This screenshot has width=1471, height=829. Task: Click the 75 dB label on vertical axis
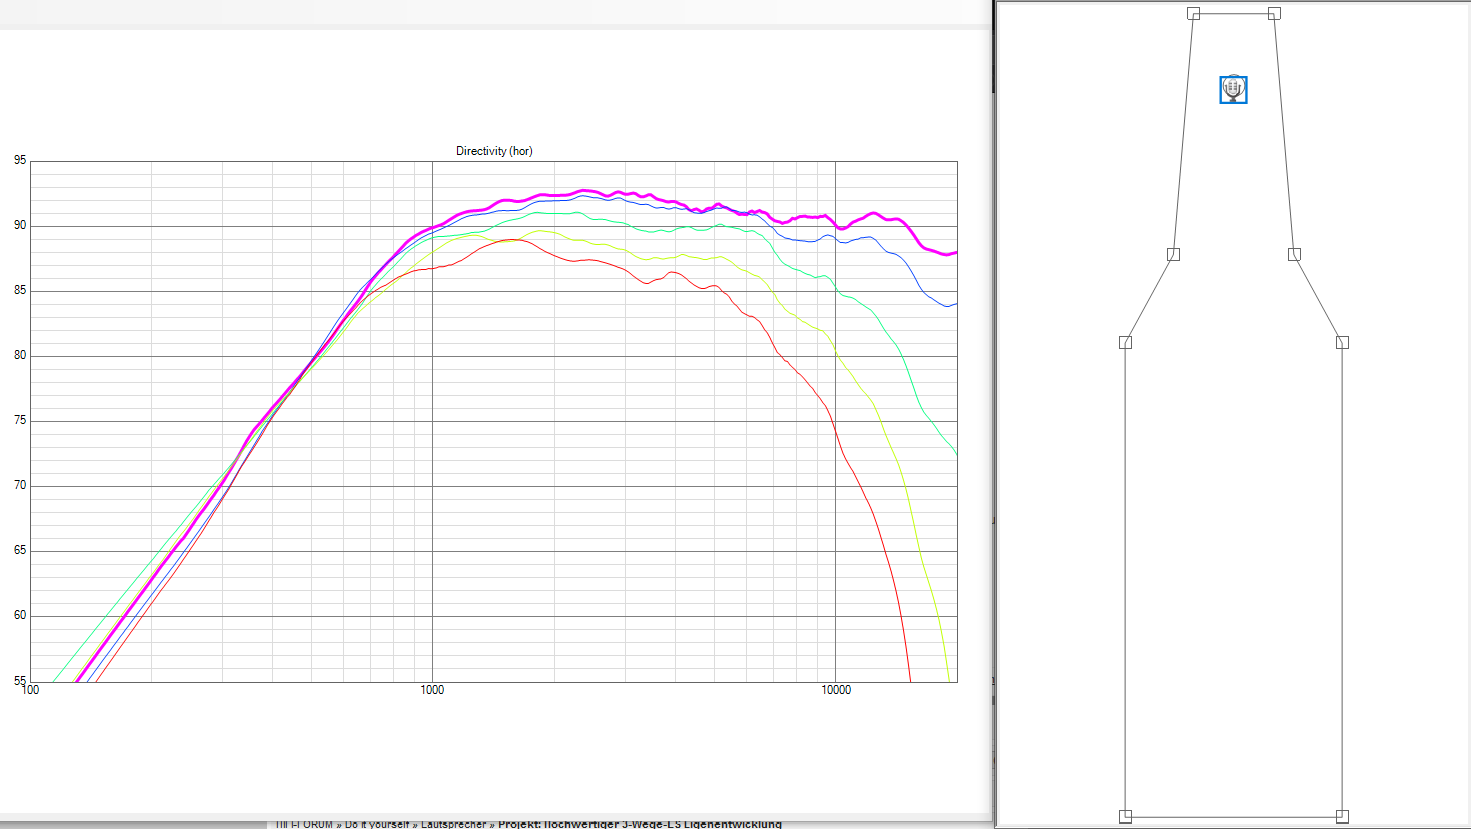(x=20, y=421)
